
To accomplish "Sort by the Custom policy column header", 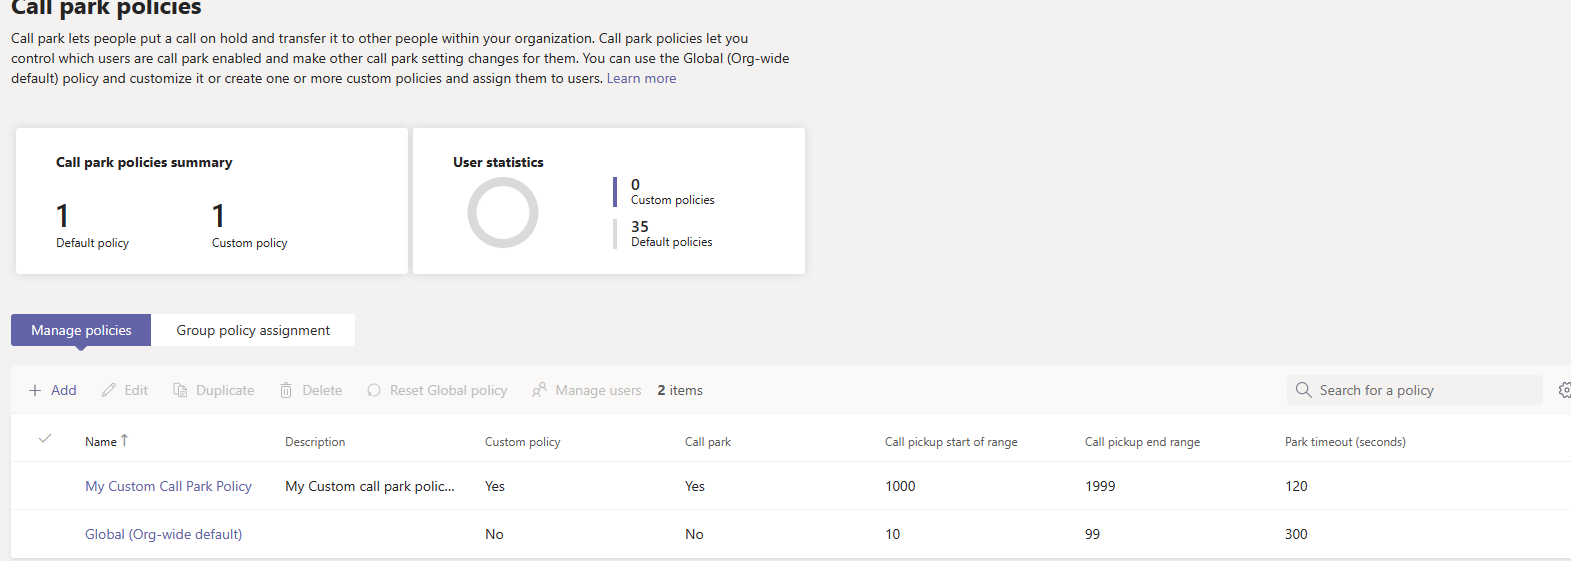I will 522,442.
